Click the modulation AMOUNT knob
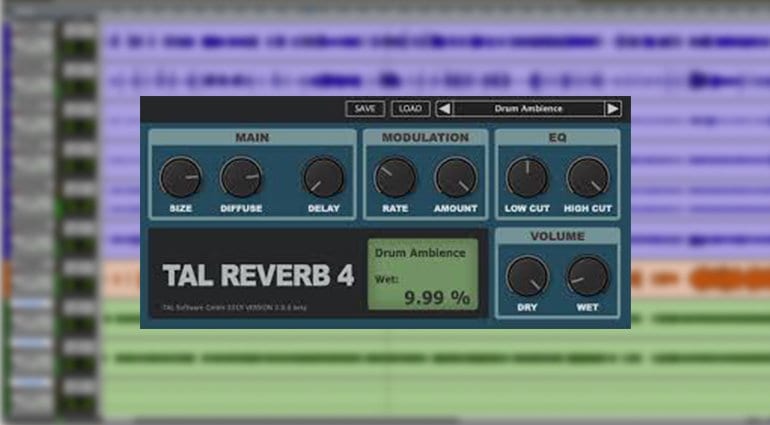This screenshot has height=425, width=770. (455, 177)
